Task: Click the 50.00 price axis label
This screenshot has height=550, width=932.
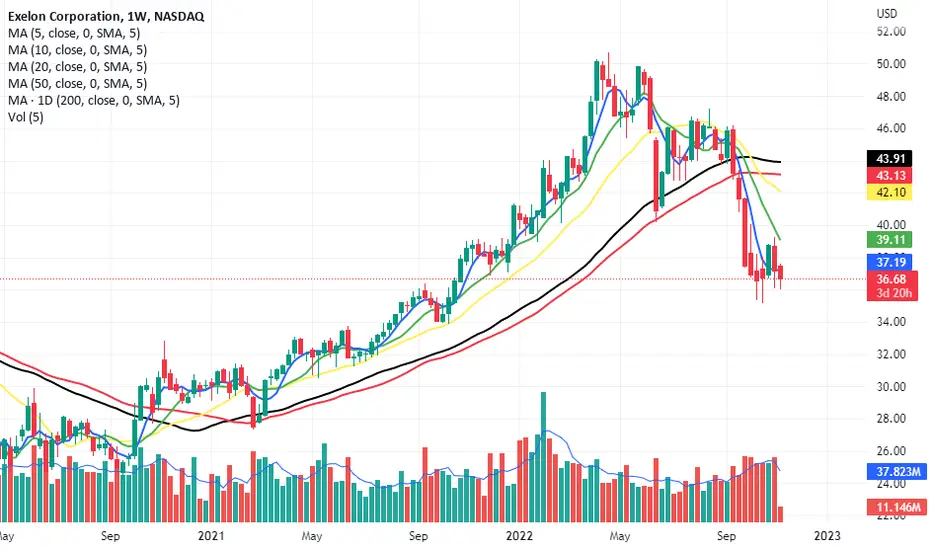Action: [891, 64]
